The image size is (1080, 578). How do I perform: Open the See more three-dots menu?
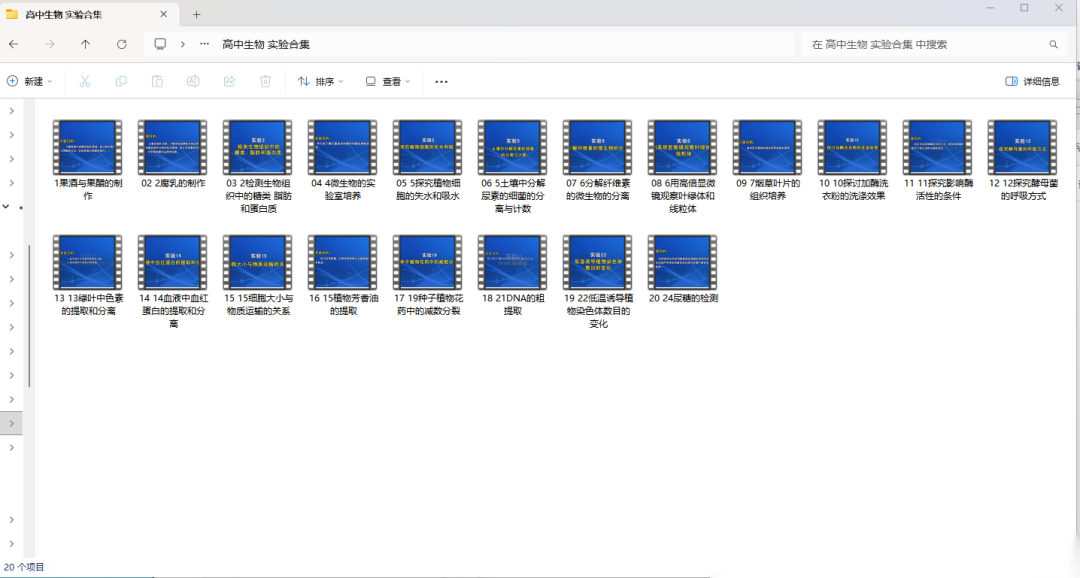pos(441,81)
